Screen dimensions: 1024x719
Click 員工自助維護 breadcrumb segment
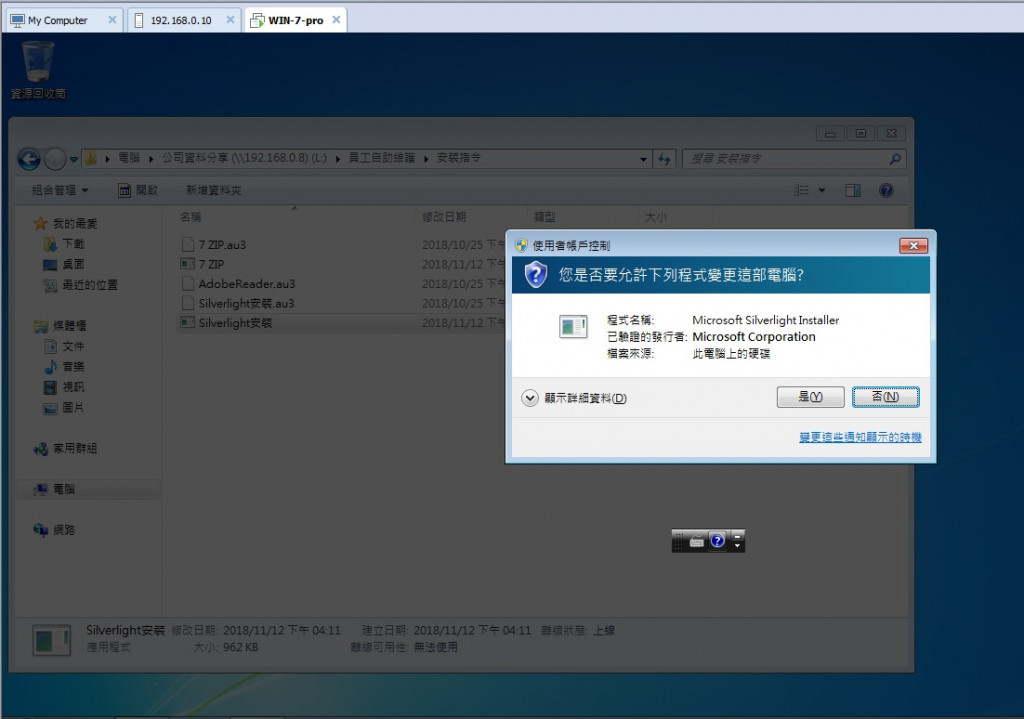[381, 158]
